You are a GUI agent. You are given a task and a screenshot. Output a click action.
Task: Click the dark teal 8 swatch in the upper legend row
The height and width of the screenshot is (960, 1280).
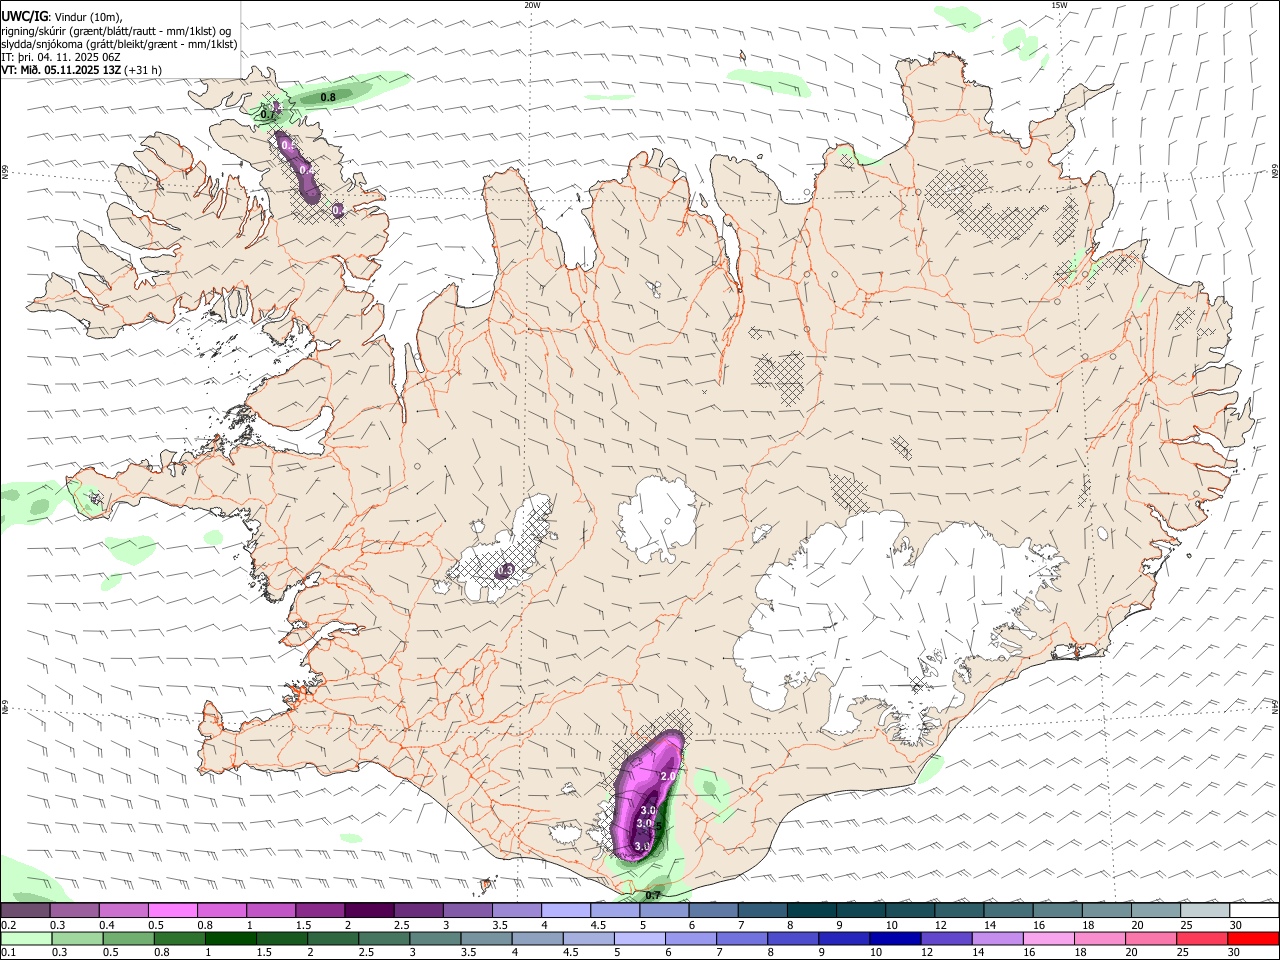tap(812, 910)
